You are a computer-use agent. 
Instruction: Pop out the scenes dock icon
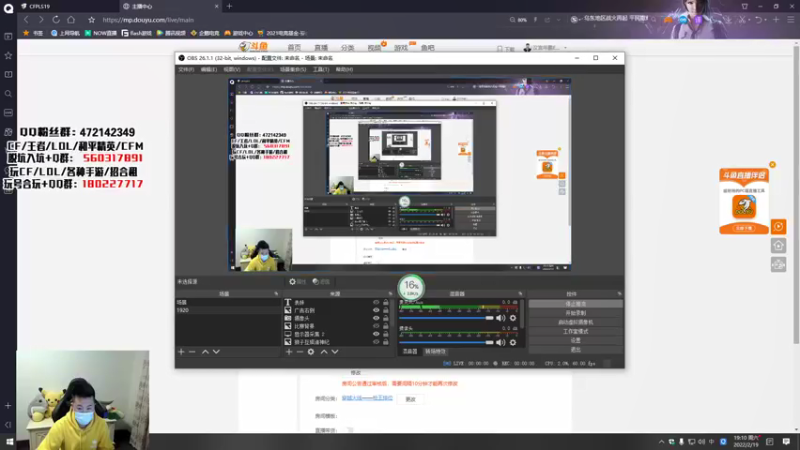[x=276, y=294]
